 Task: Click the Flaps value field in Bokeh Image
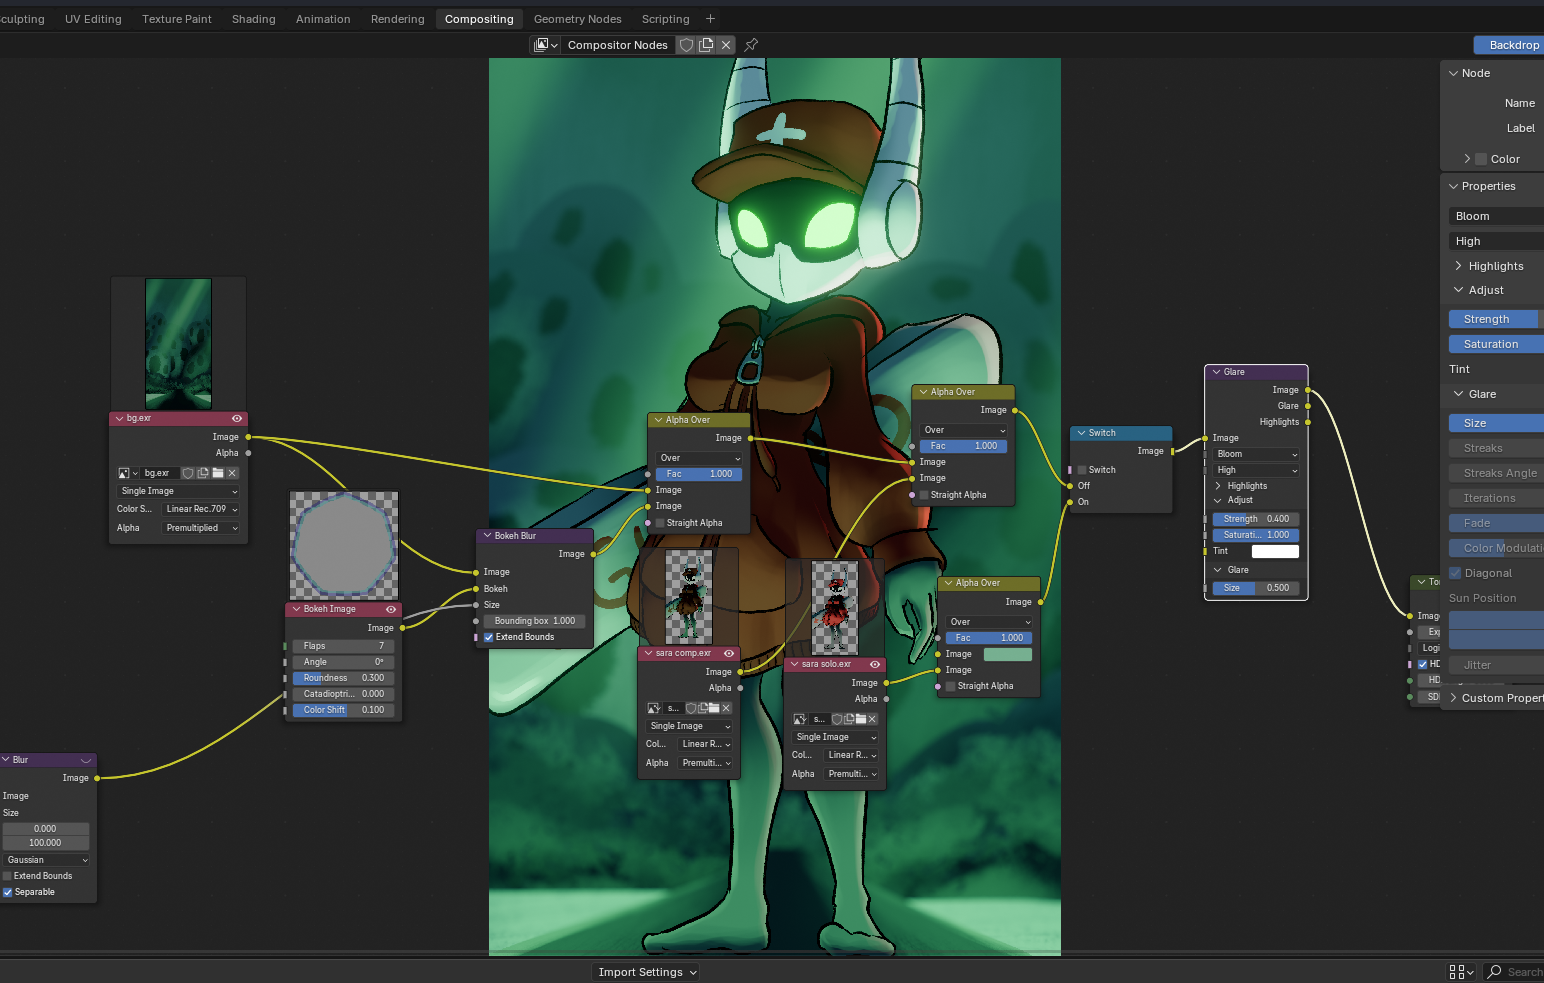click(x=344, y=646)
